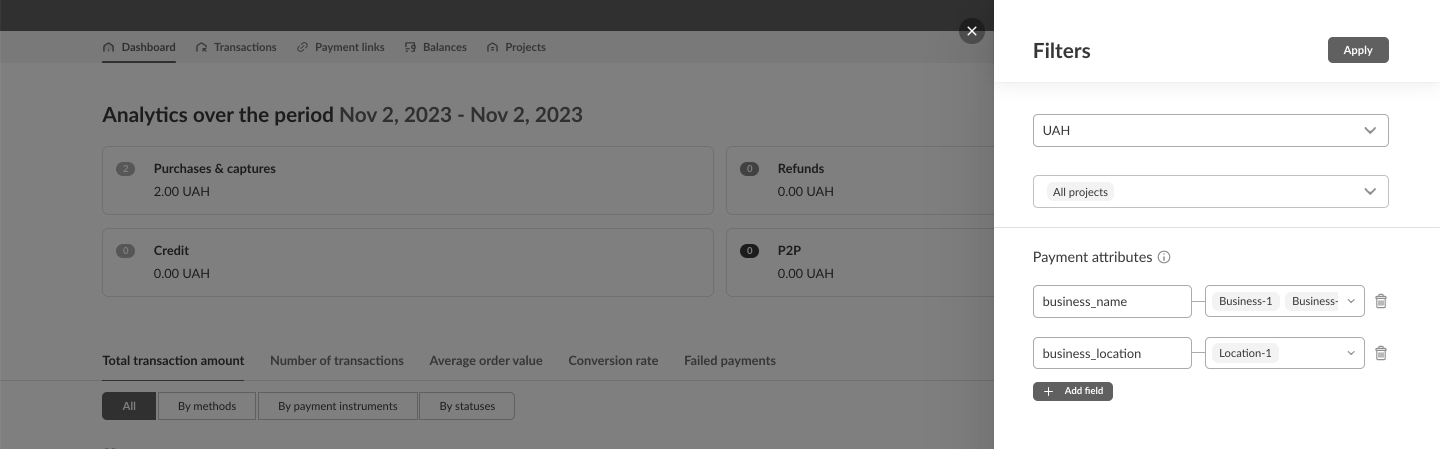The height and width of the screenshot is (449, 1440).
Task: Switch to Number of transactions tab
Action: tap(337, 360)
